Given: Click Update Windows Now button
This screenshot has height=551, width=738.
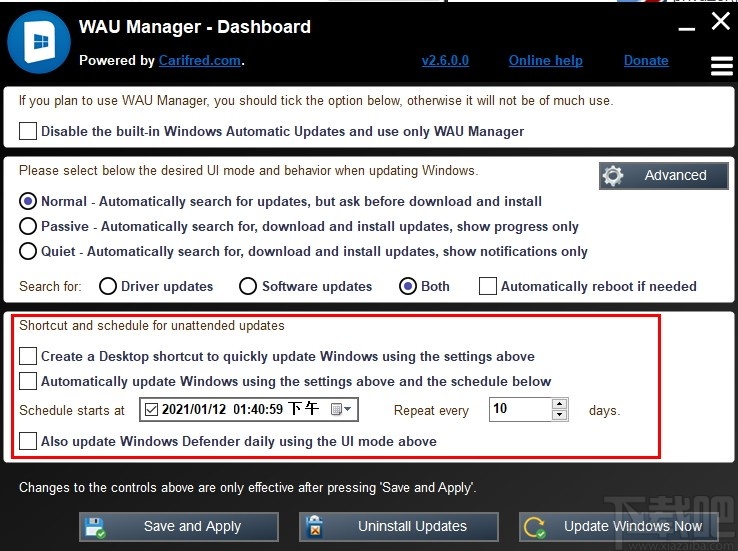Looking at the screenshot, I should 619,527.
